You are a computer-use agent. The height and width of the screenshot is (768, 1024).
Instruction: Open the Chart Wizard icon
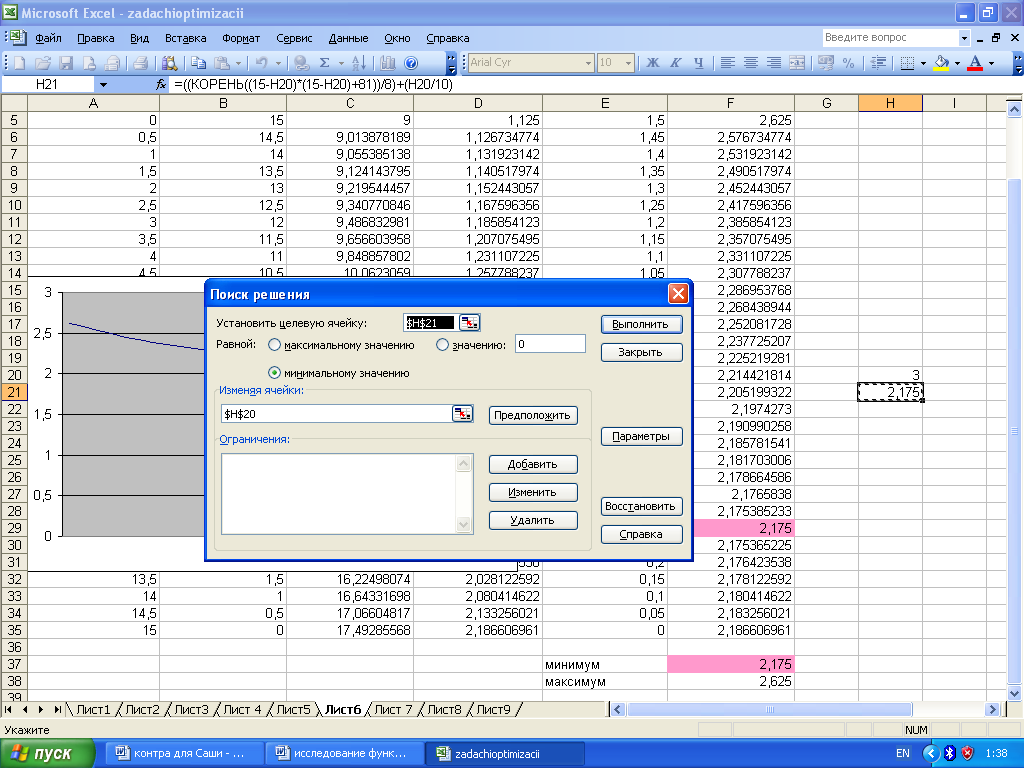[x=388, y=62]
